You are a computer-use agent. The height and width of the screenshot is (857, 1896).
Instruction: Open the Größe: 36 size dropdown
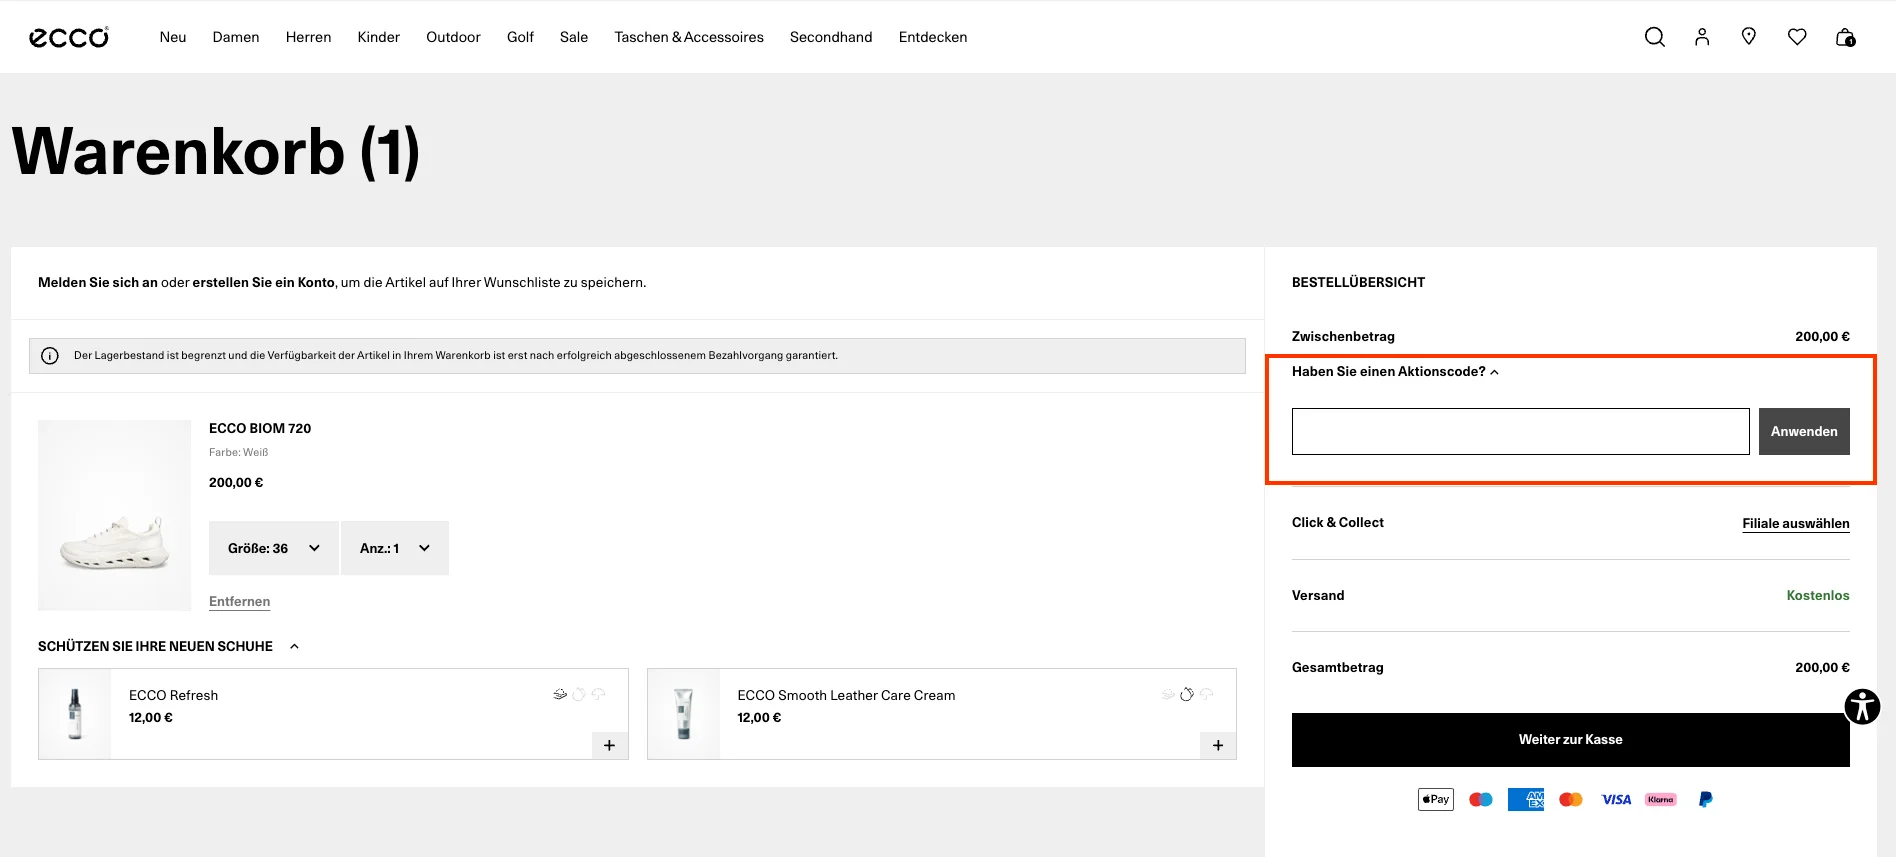273,548
